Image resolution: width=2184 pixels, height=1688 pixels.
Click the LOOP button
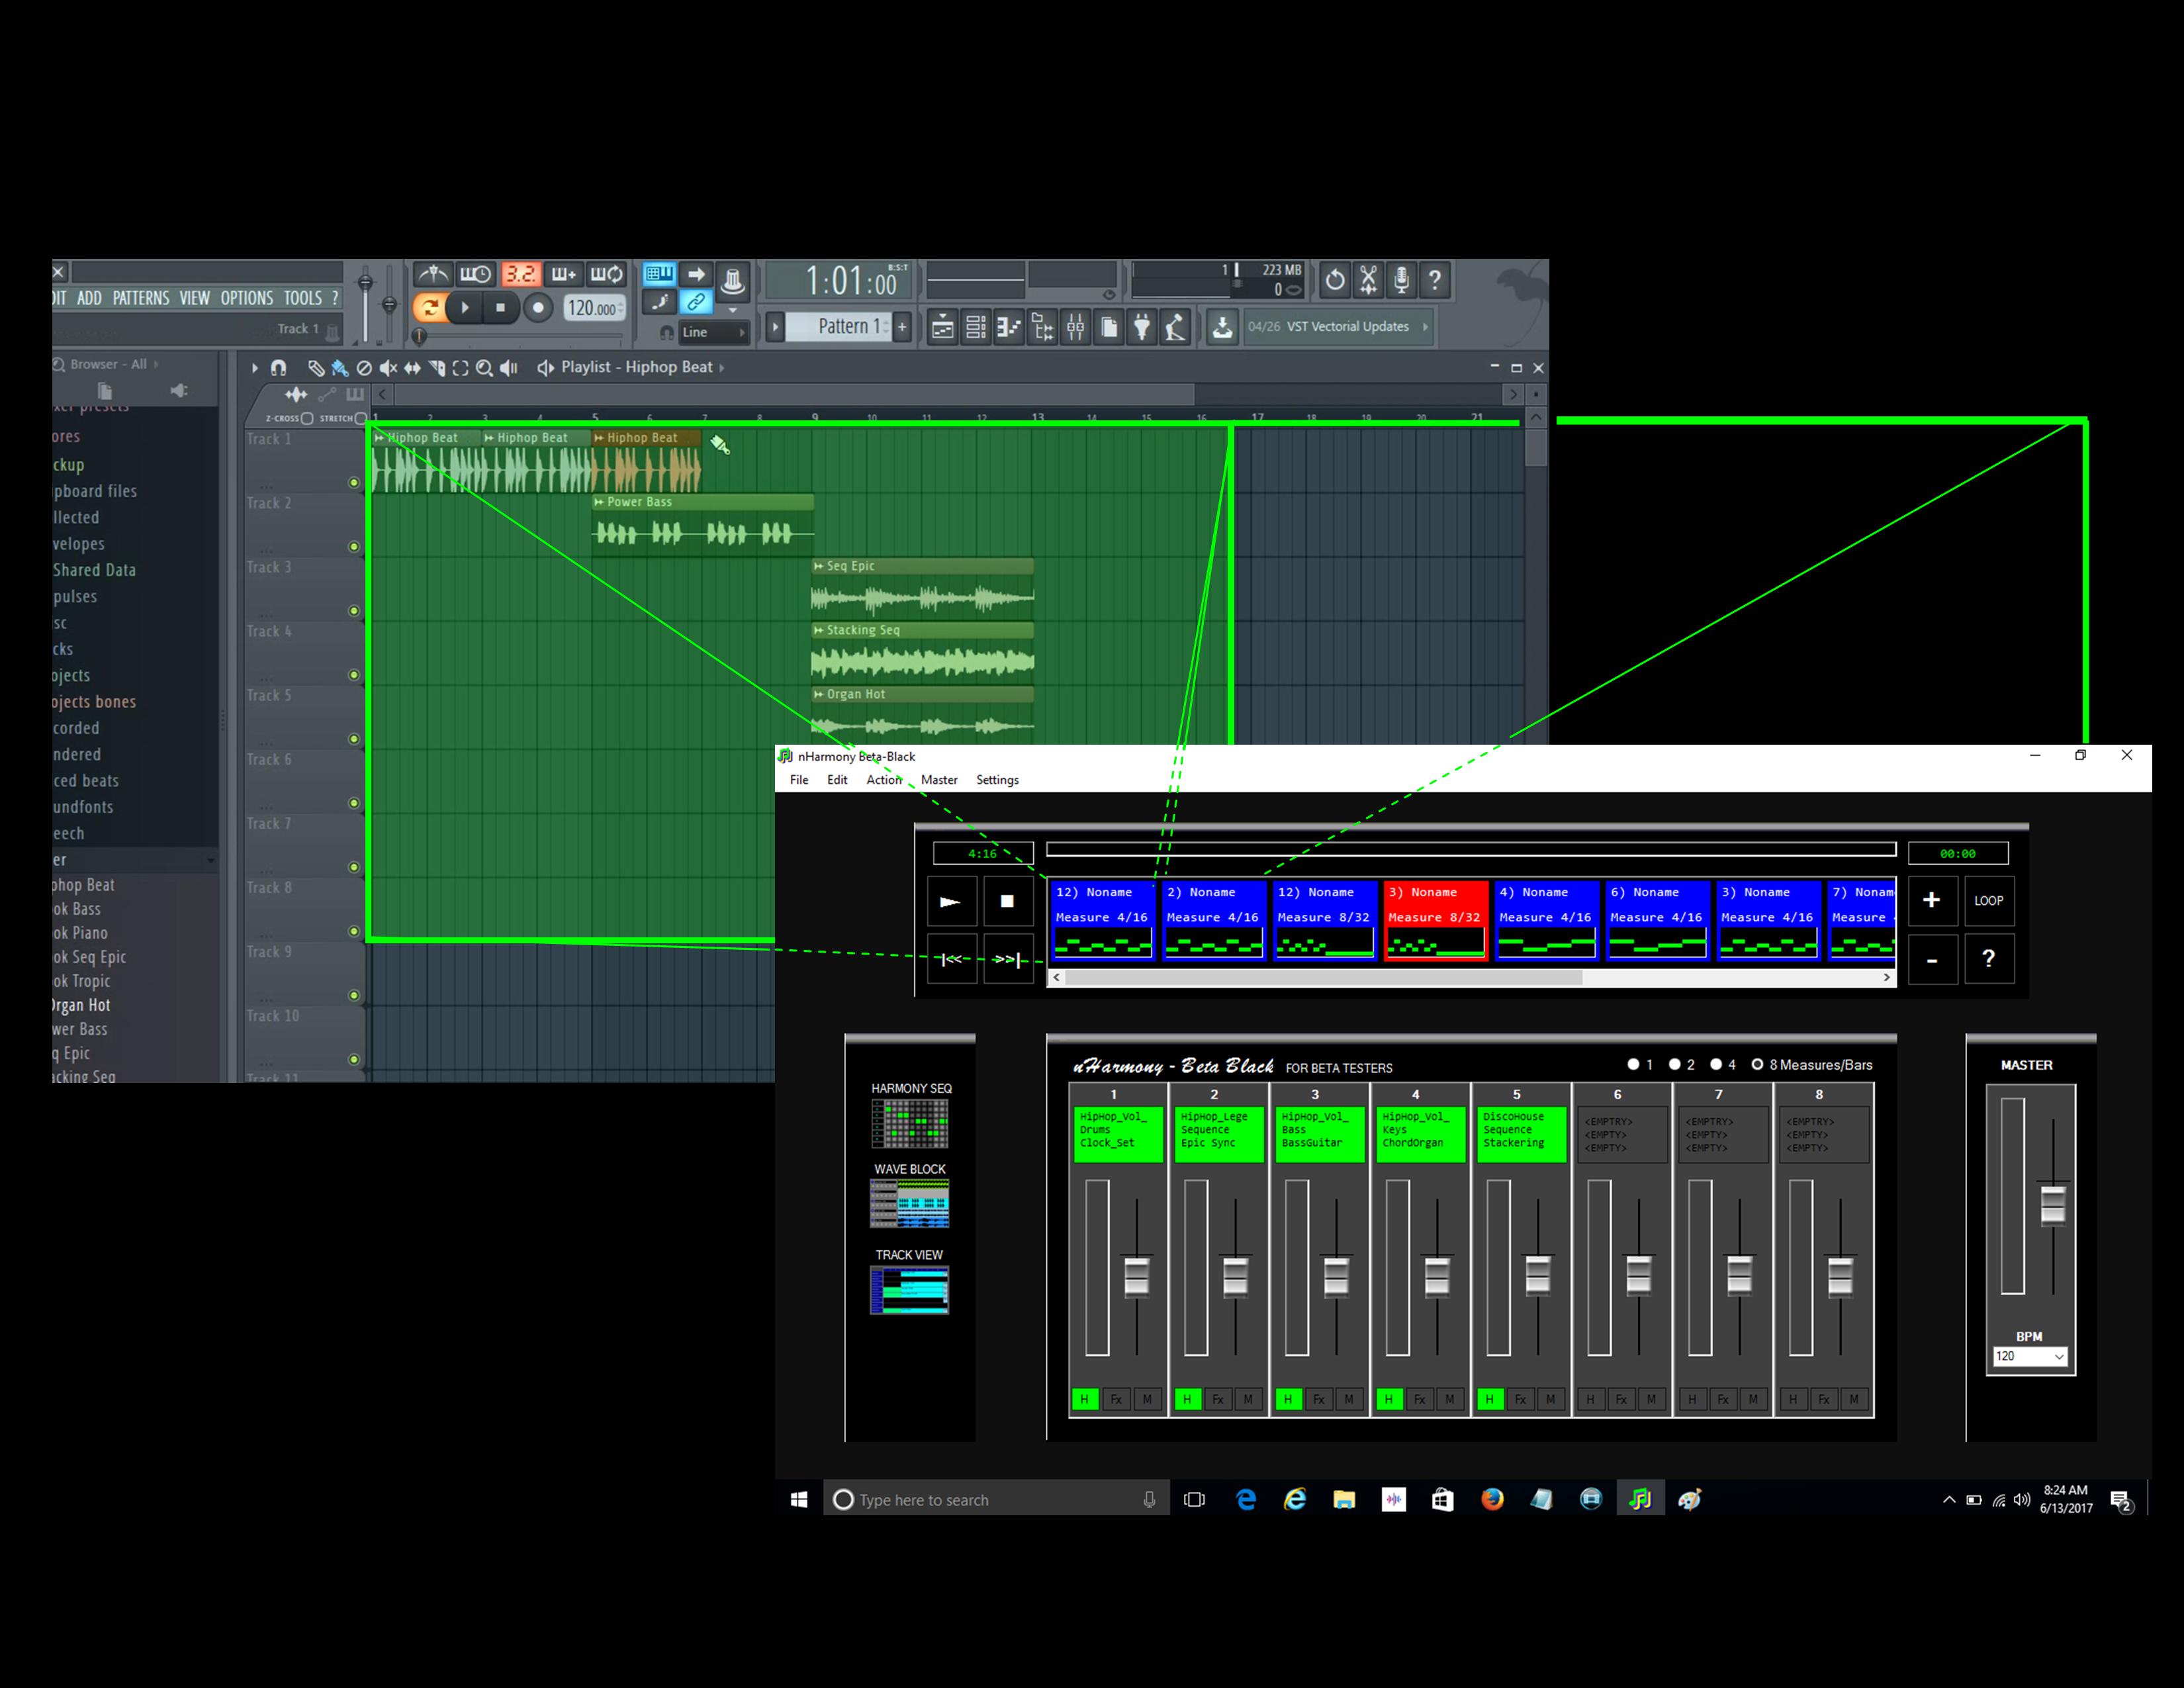pos(1988,900)
